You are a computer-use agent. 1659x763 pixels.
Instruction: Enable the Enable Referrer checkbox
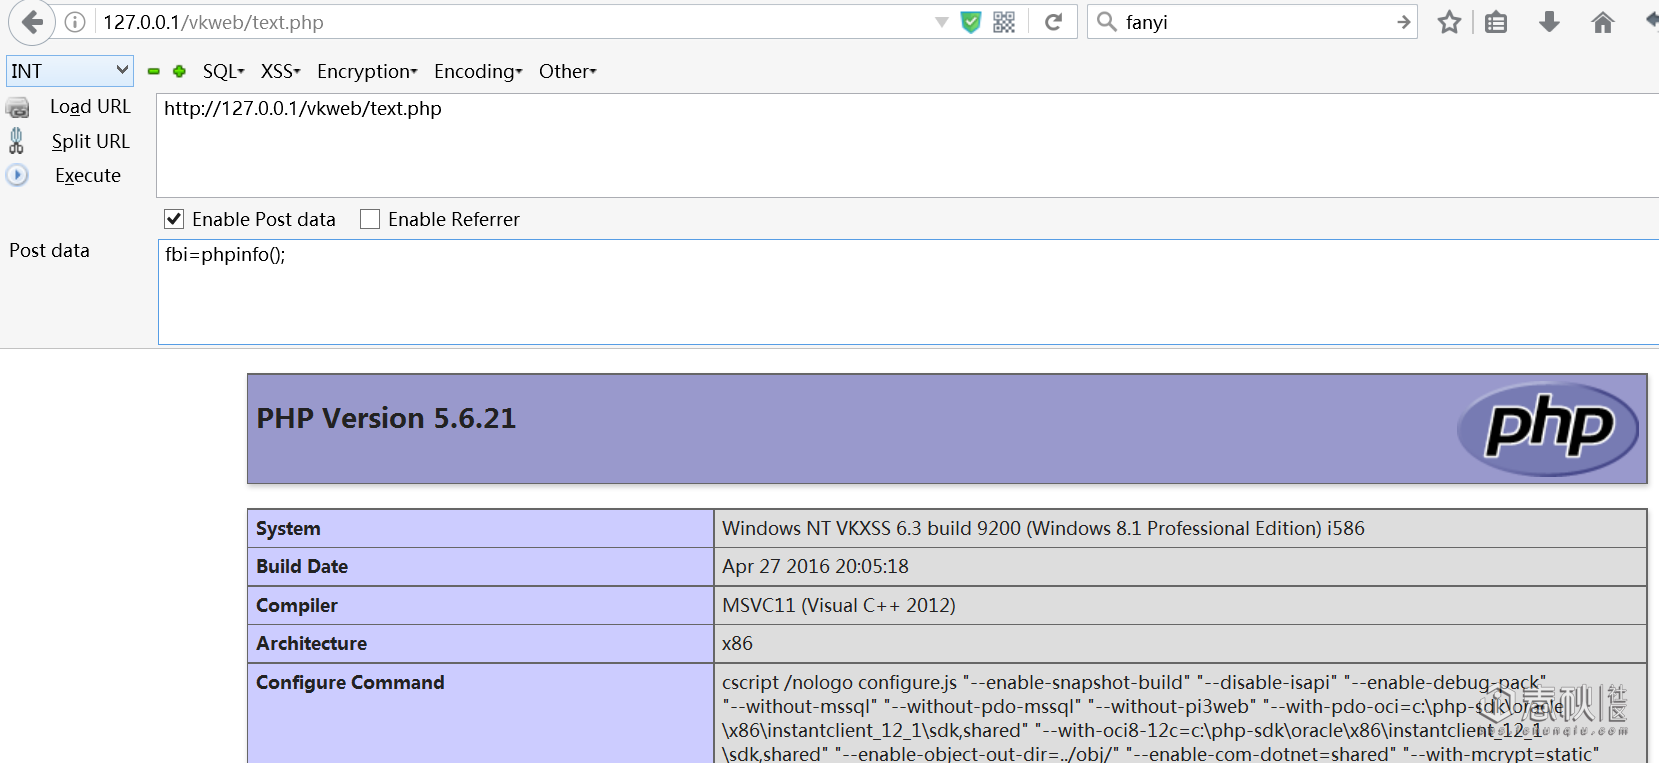(x=370, y=219)
